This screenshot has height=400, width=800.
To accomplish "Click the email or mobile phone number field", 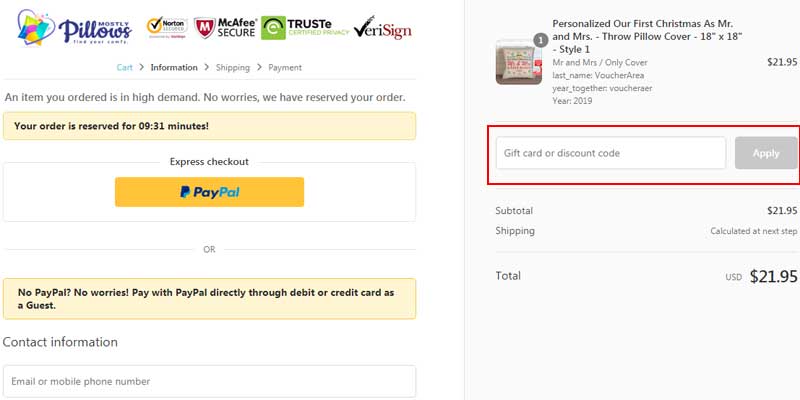I will [x=209, y=381].
